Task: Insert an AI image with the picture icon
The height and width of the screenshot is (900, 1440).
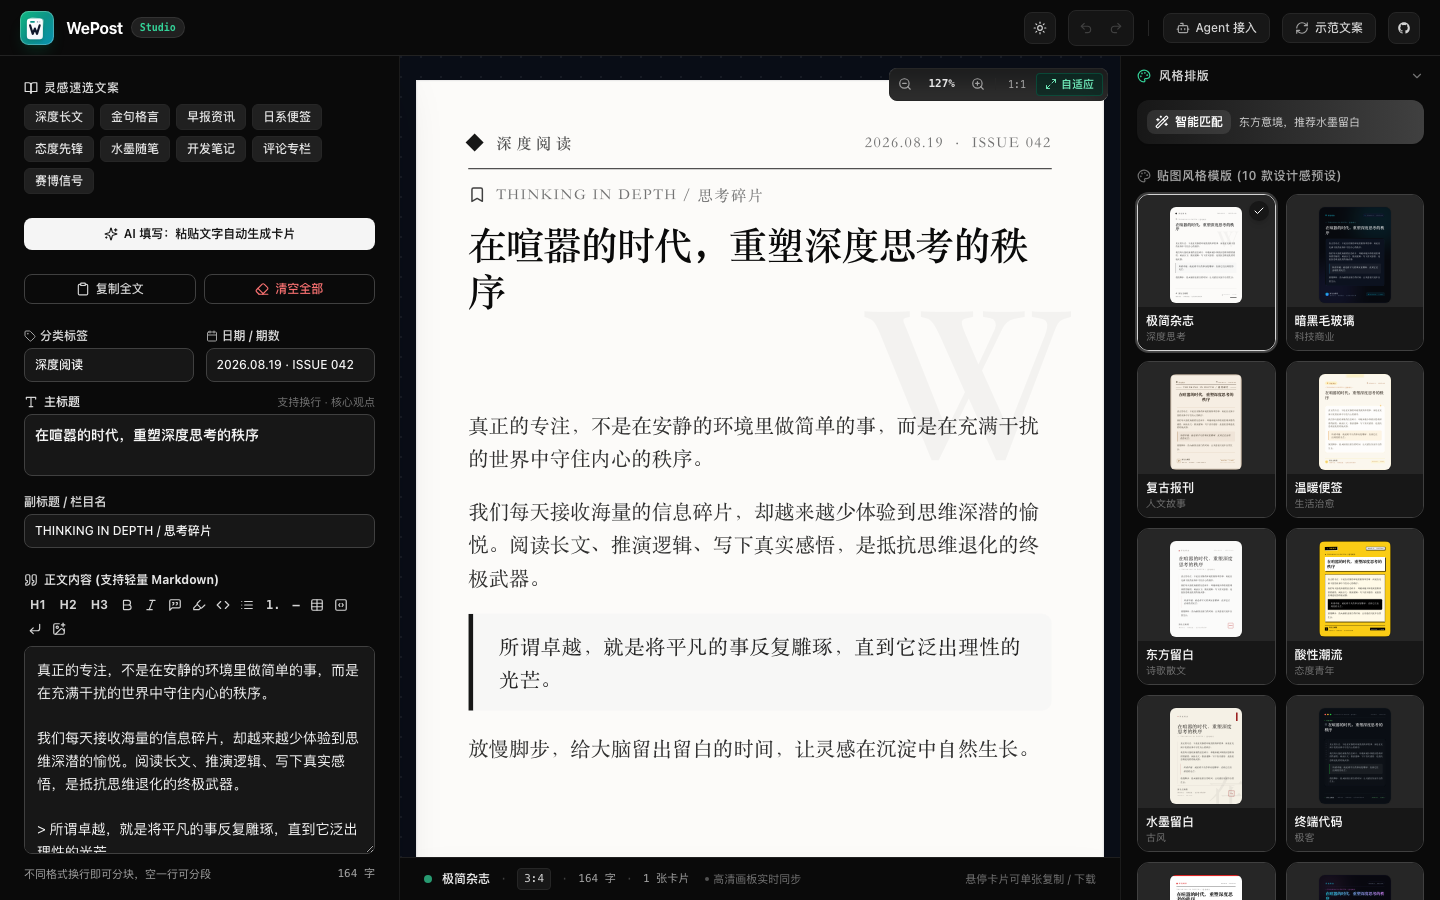Action: point(59,629)
